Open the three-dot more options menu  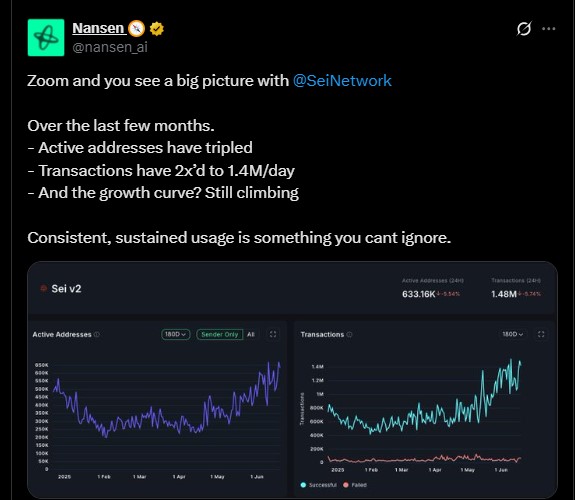[x=549, y=29]
